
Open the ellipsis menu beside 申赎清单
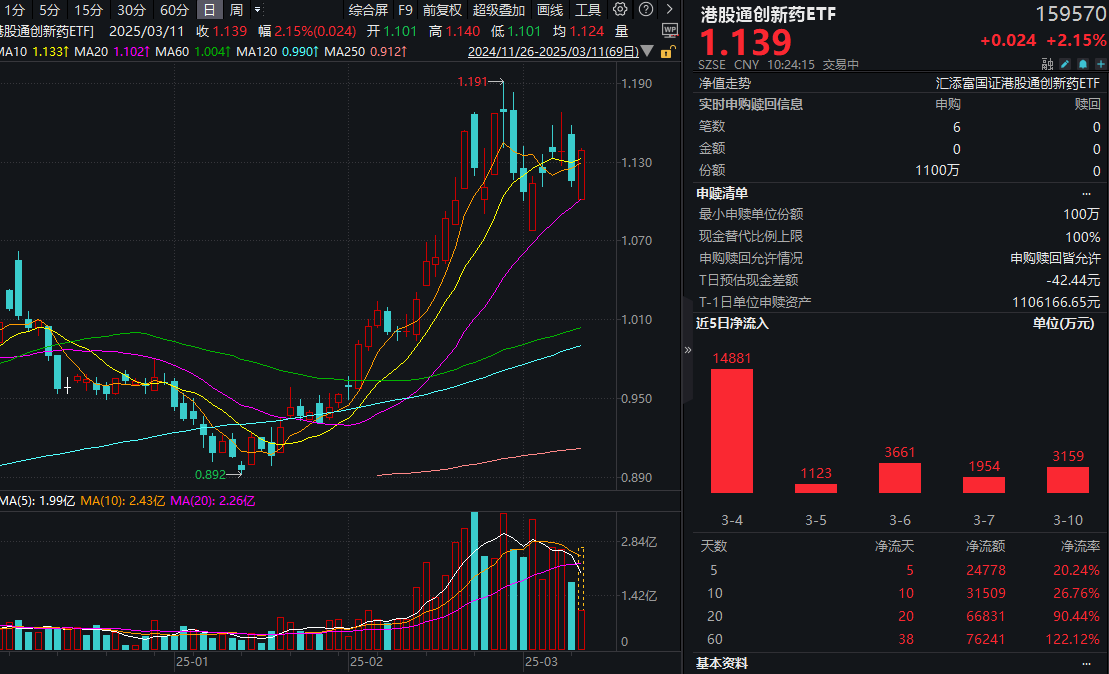(x=1085, y=192)
